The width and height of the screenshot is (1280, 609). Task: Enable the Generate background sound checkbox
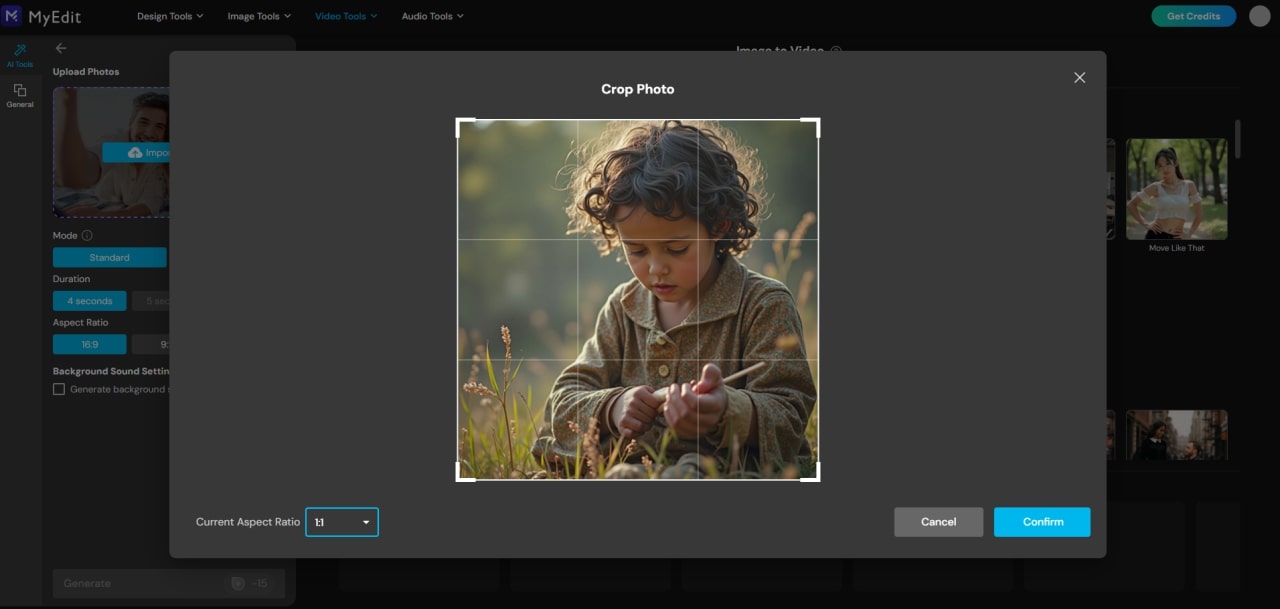[58, 389]
